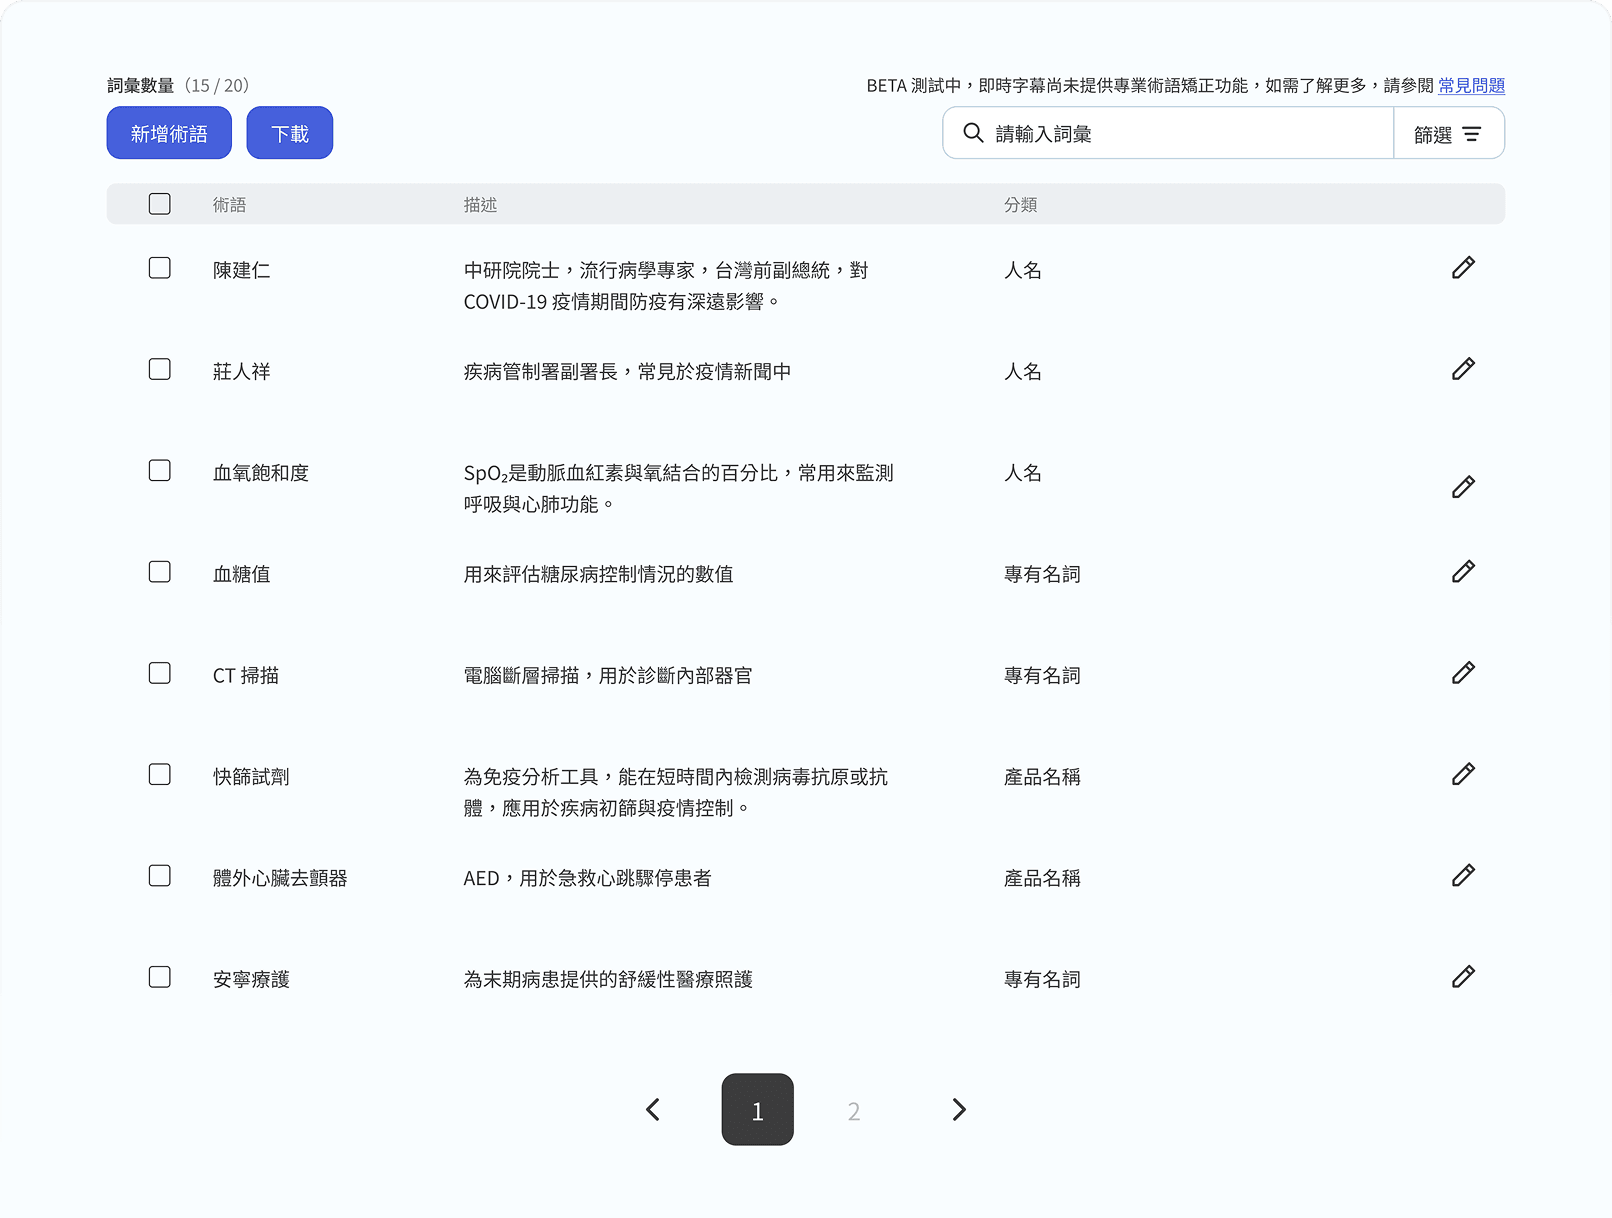Open the 常見問題 link

point(1471,86)
